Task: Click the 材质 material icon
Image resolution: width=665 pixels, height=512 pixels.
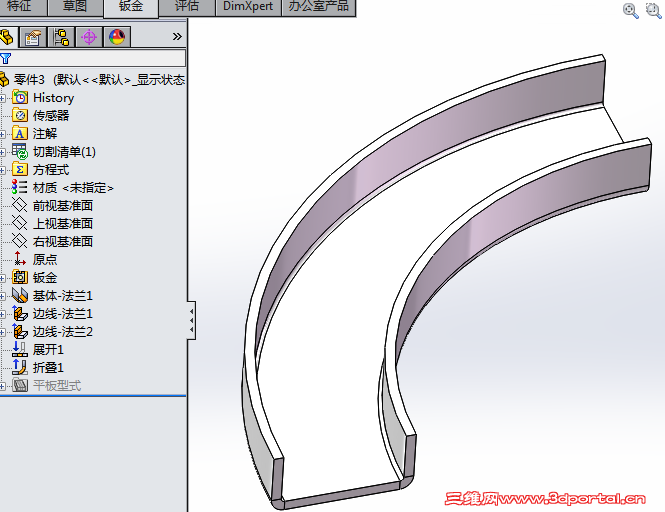Action: point(20,187)
